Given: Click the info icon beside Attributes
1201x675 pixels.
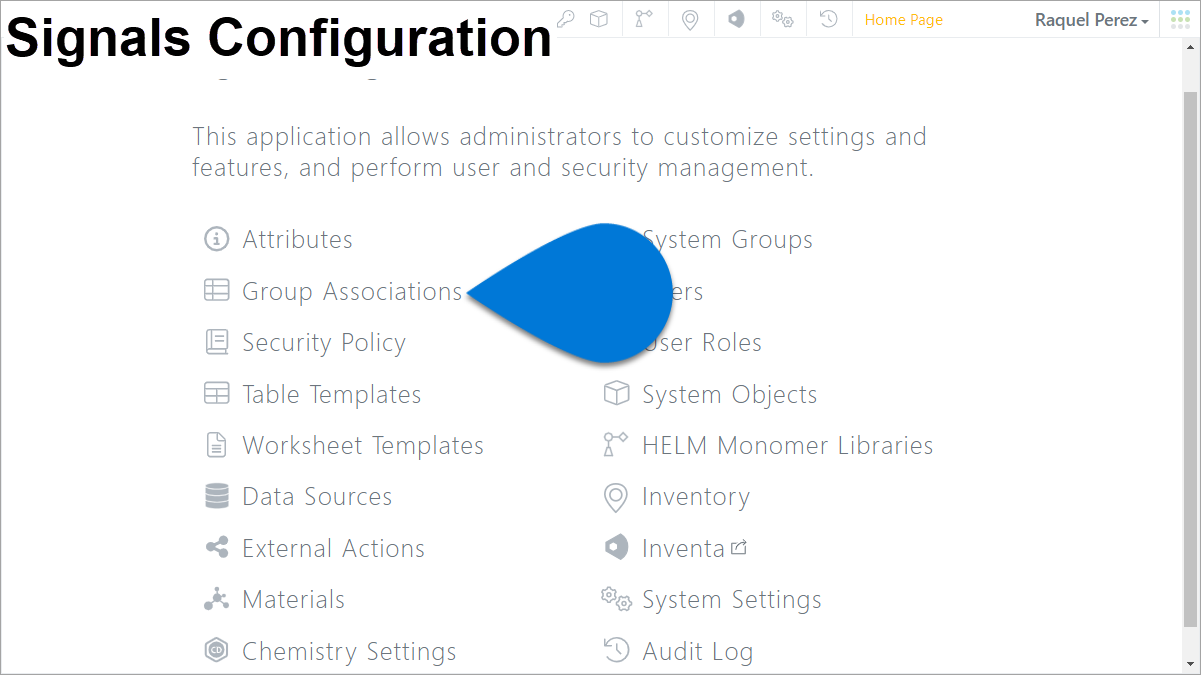Looking at the screenshot, I should (x=216, y=239).
